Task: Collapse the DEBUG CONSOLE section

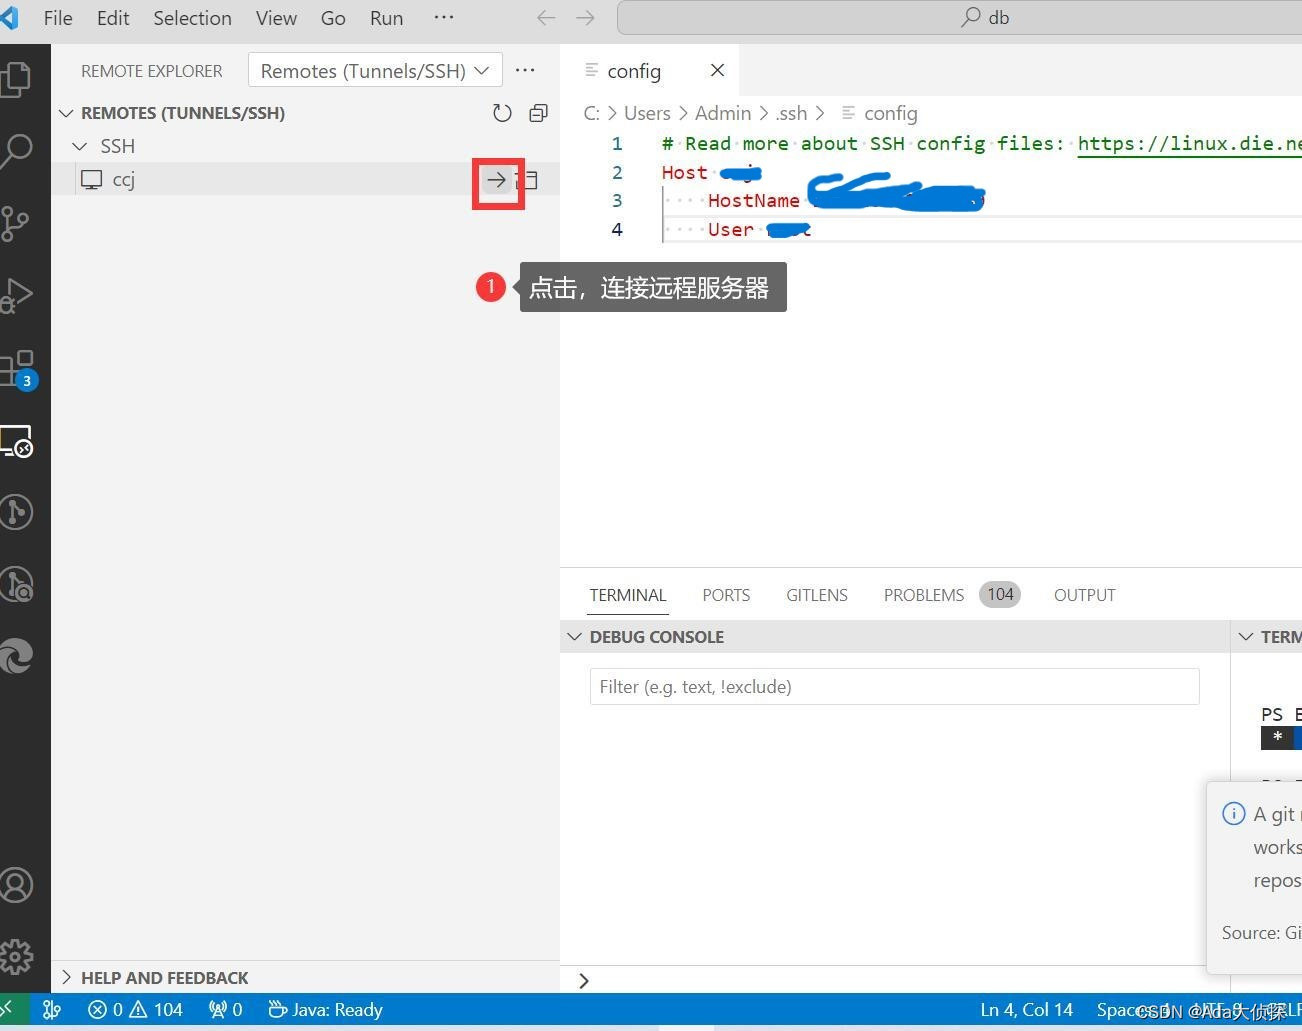Action: pyautogui.click(x=574, y=637)
